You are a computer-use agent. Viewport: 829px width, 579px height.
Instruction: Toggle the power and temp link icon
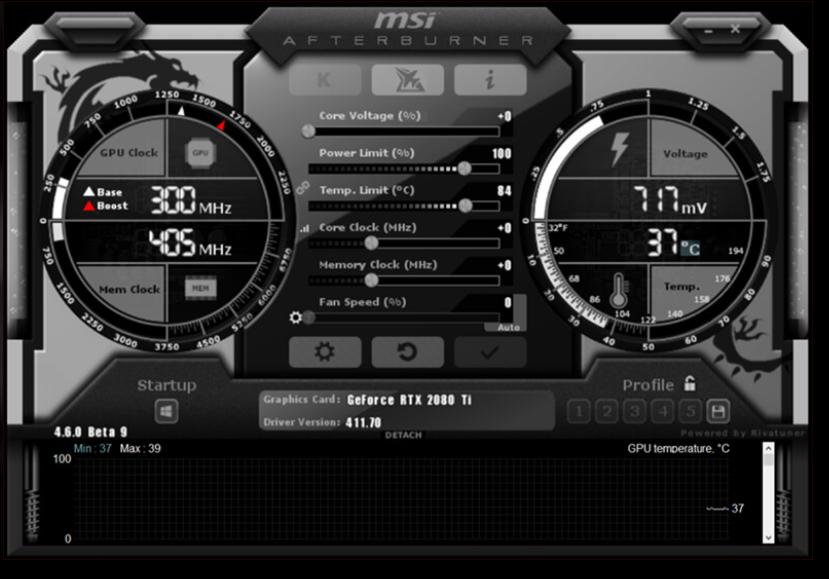[x=302, y=187]
